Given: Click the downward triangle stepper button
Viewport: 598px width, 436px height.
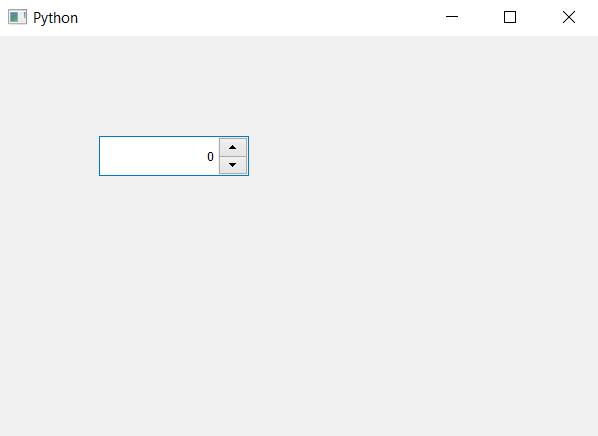Looking at the screenshot, I should [233, 165].
